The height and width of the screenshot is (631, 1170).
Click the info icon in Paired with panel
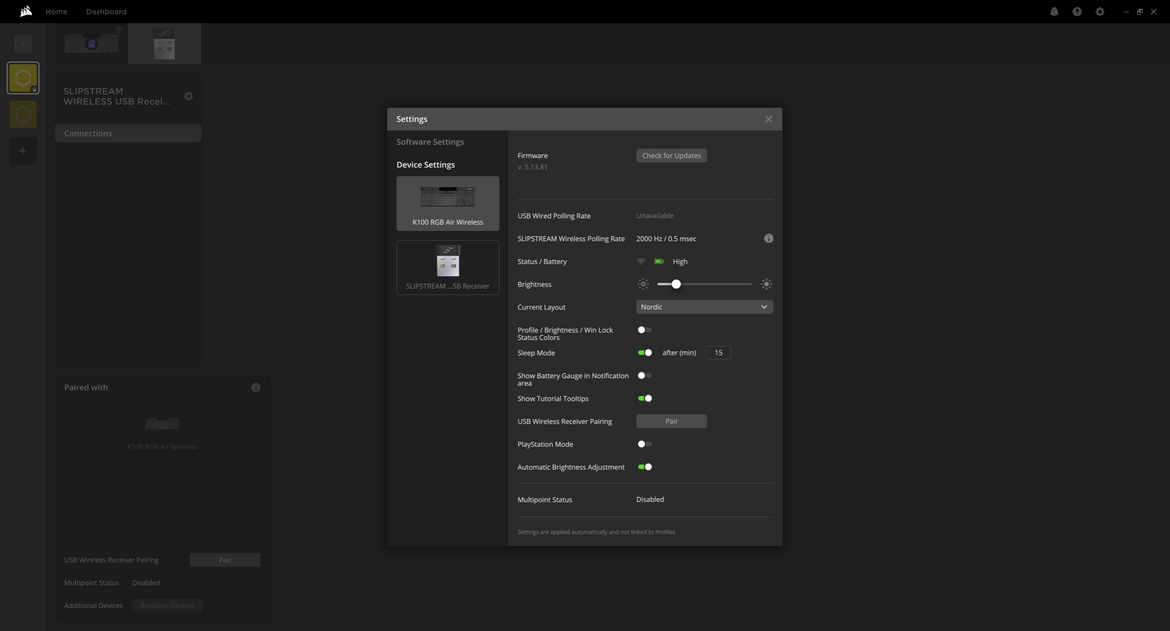(256, 387)
